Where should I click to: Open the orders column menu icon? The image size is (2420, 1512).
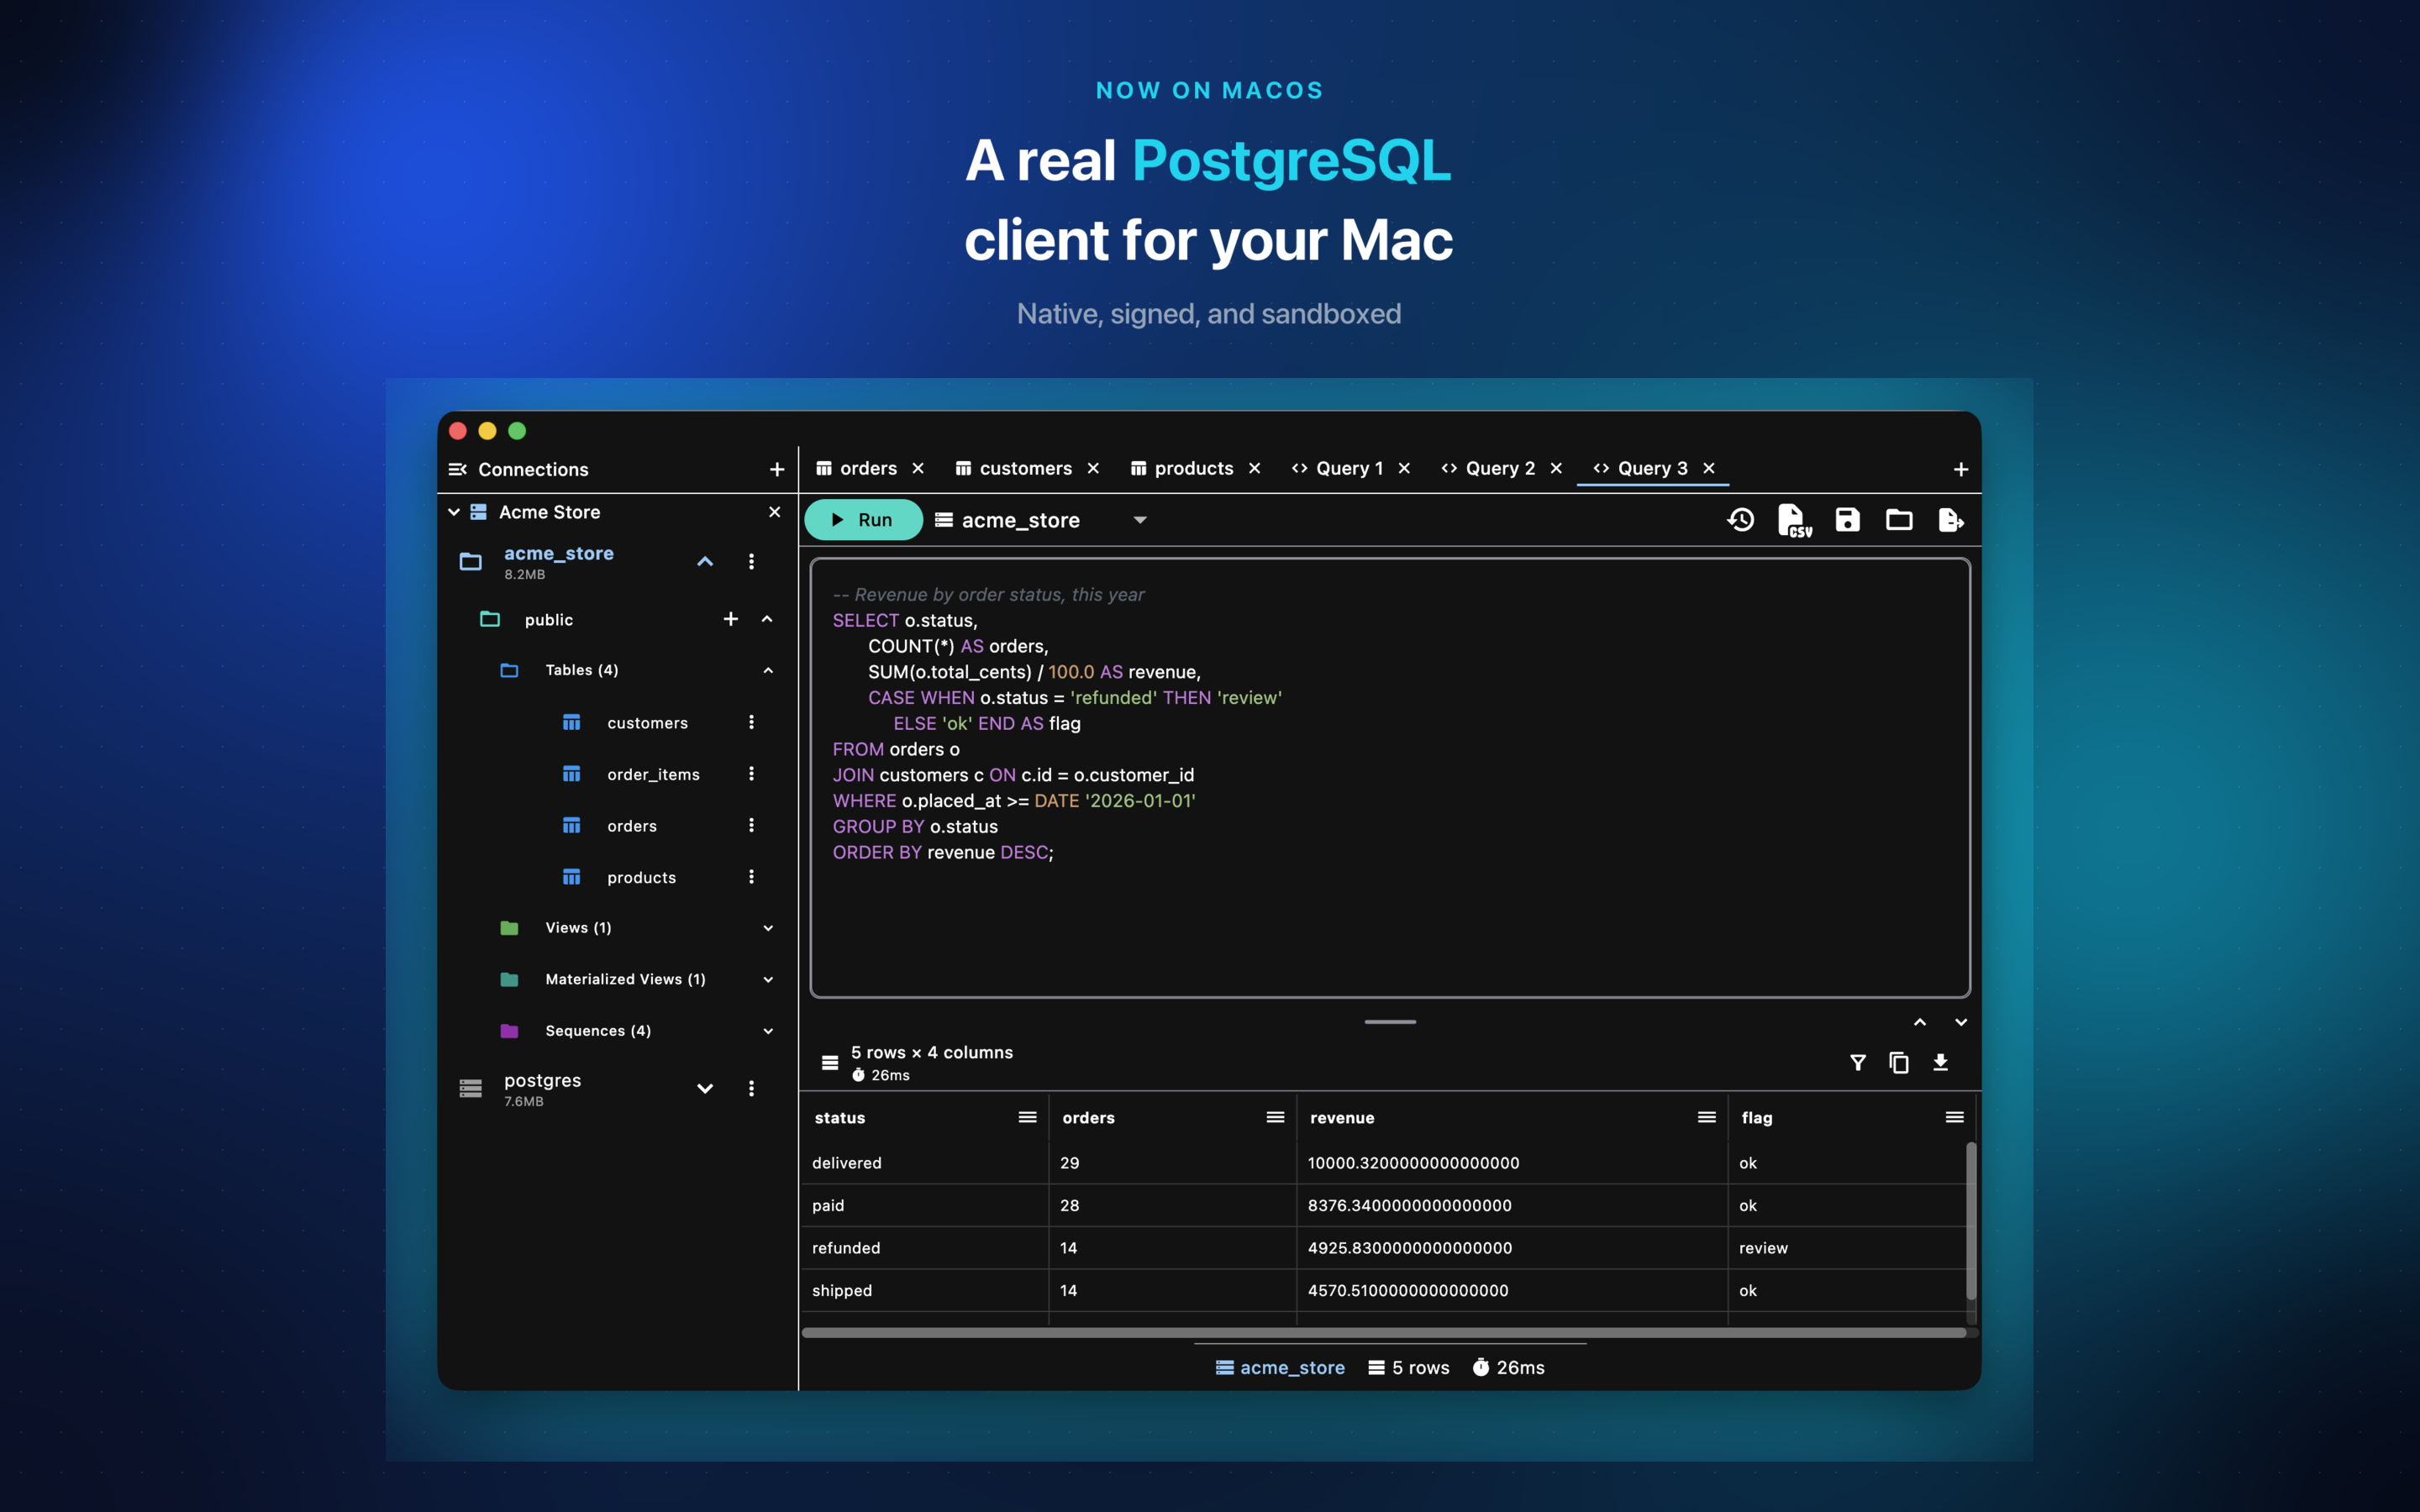click(1275, 1118)
